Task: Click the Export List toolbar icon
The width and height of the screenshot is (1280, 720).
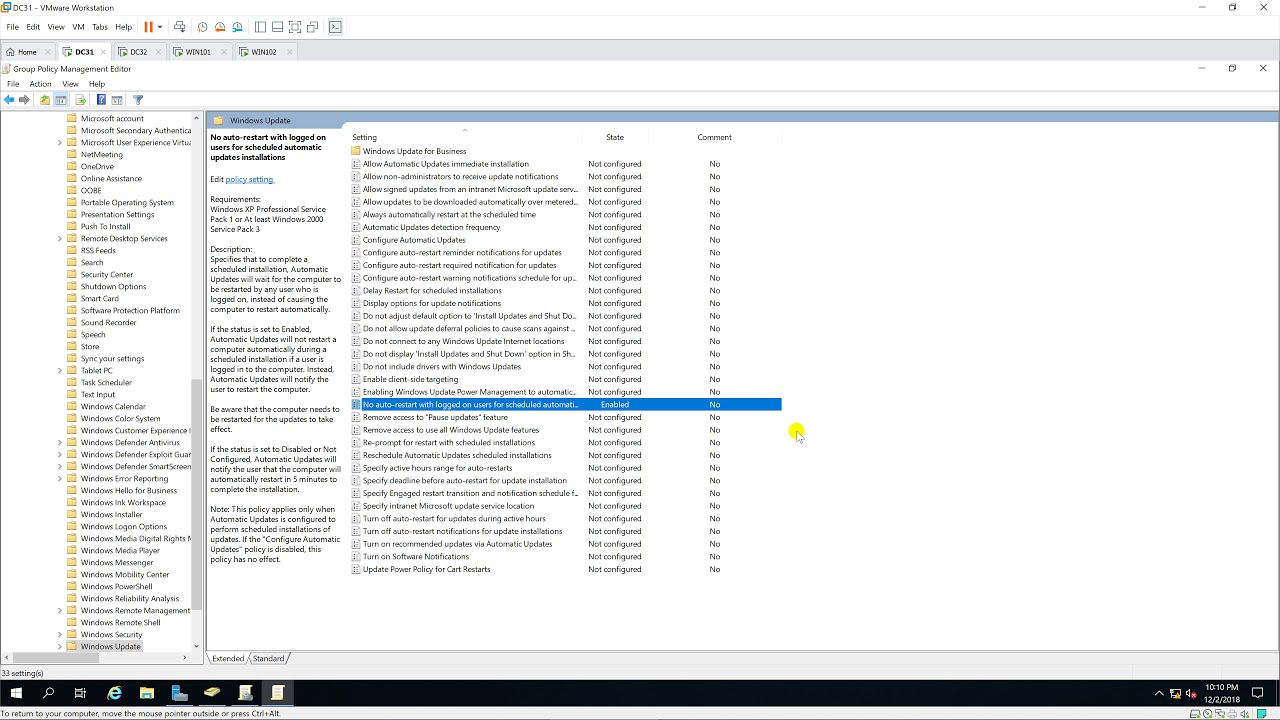Action: tap(81, 99)
